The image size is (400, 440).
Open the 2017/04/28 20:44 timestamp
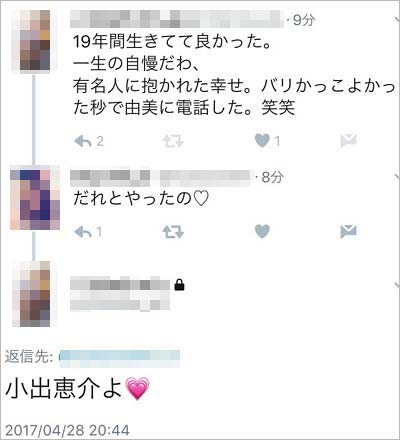point(67,430)
